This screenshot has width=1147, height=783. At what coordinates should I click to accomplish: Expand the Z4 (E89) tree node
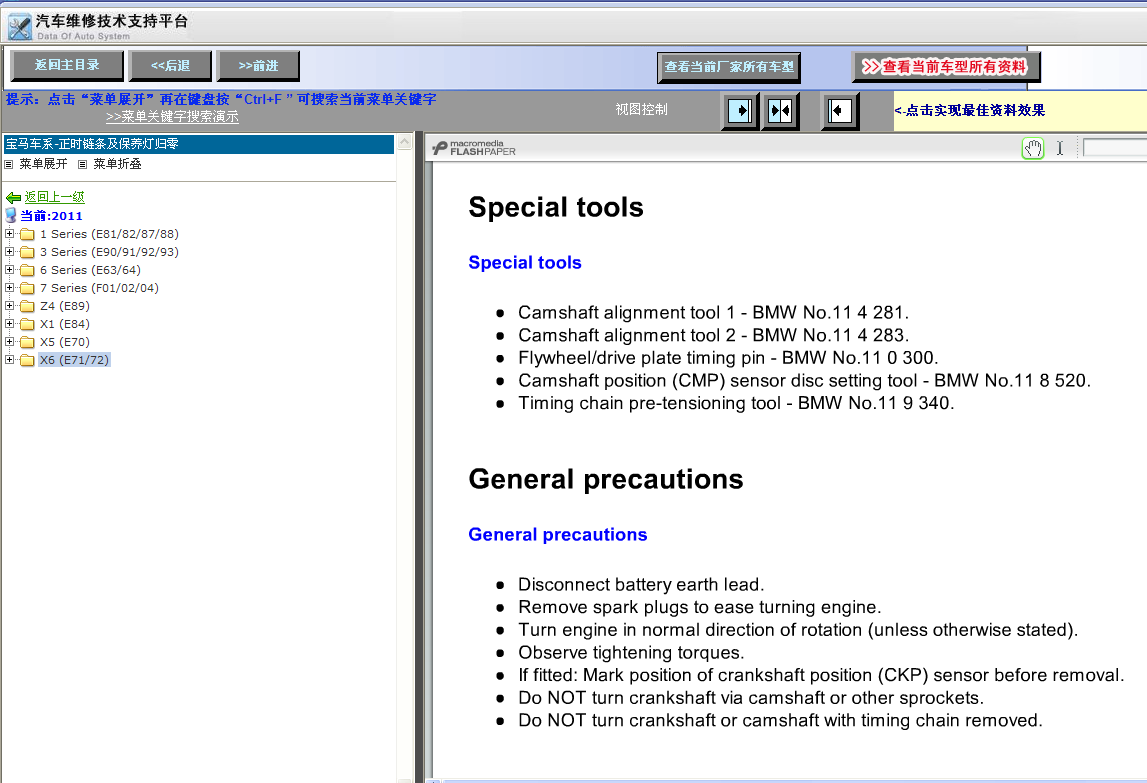click(10, 305)
